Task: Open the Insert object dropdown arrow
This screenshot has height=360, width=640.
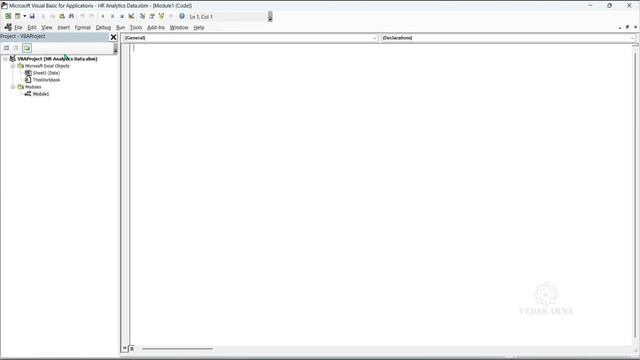Action: pyautogui.click(x=24, y=16)
